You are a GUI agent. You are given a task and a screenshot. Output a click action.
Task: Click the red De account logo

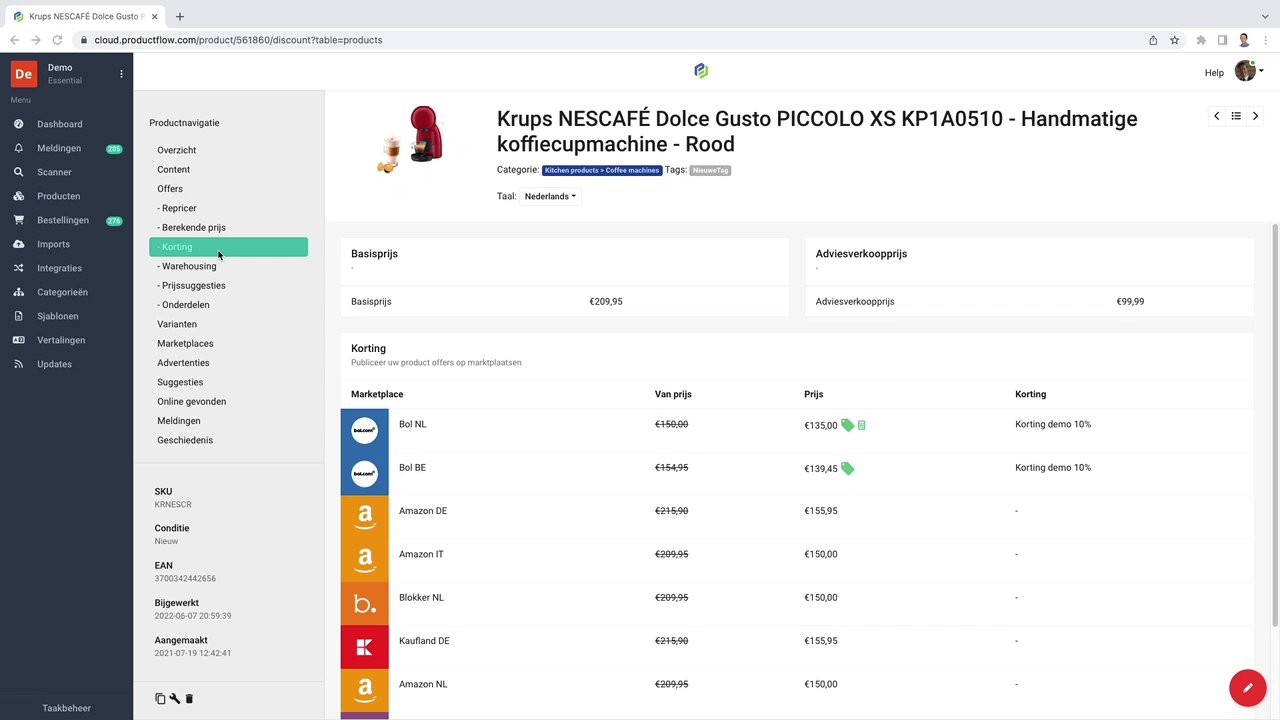[24, 74]
